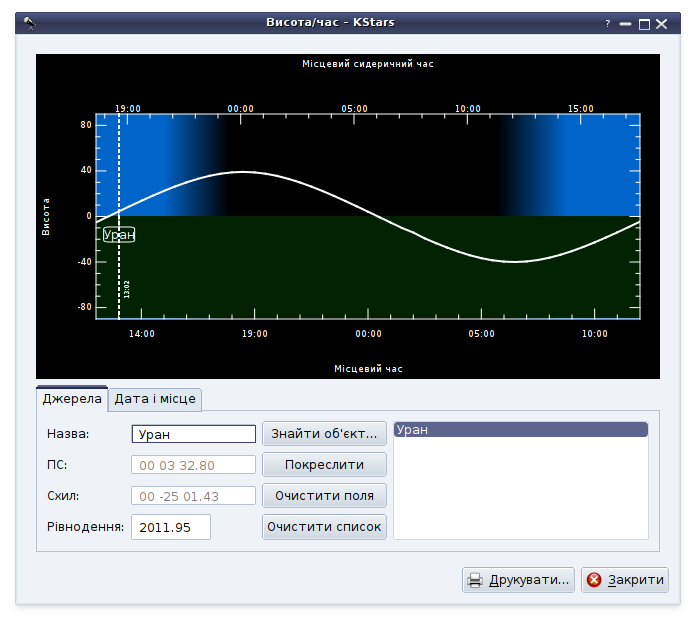
Task: Close the window with the title bar X
Action: coord(662,23)
